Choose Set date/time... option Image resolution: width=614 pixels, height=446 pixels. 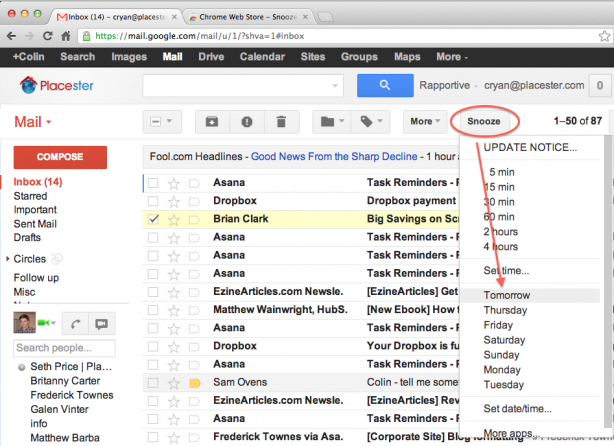pos(517,409)
